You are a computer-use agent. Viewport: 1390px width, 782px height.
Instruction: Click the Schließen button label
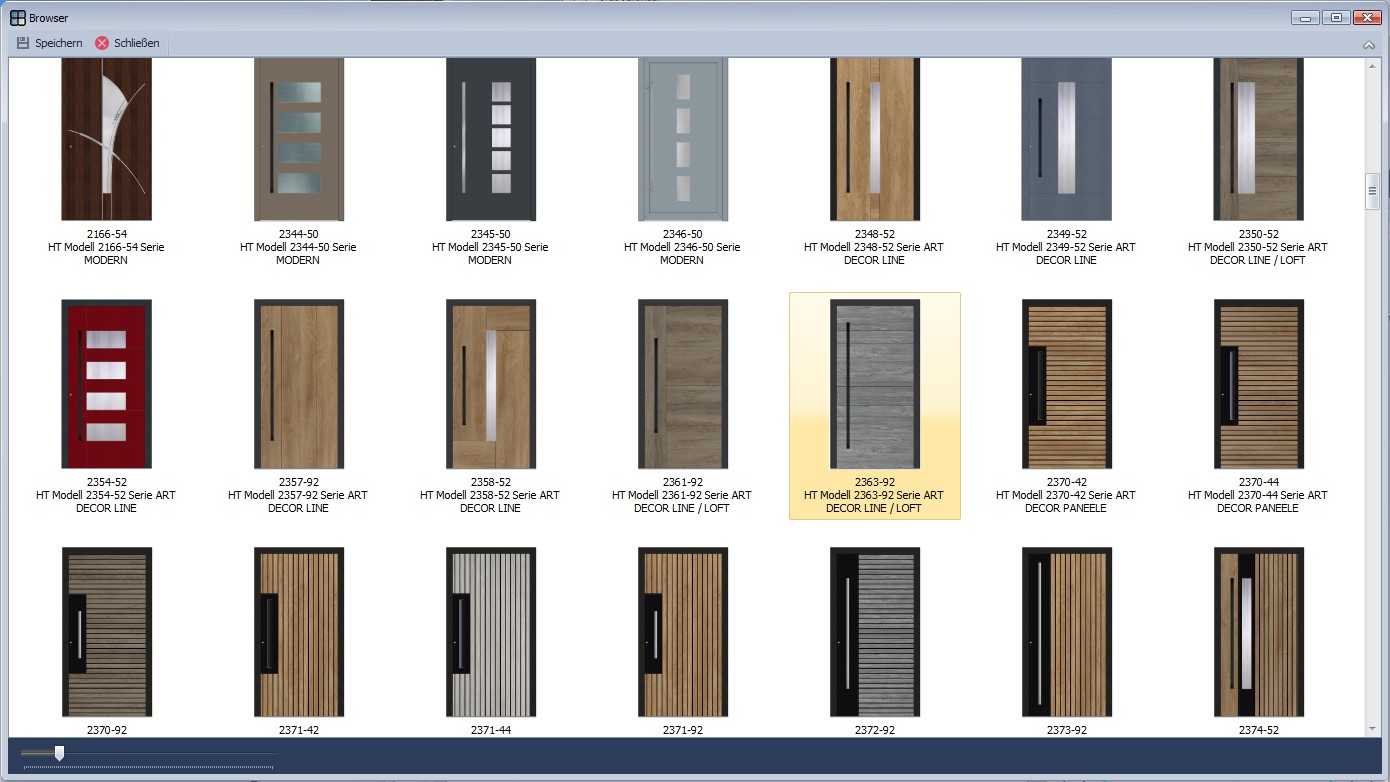pyautogui.click(x=137, y=43)
